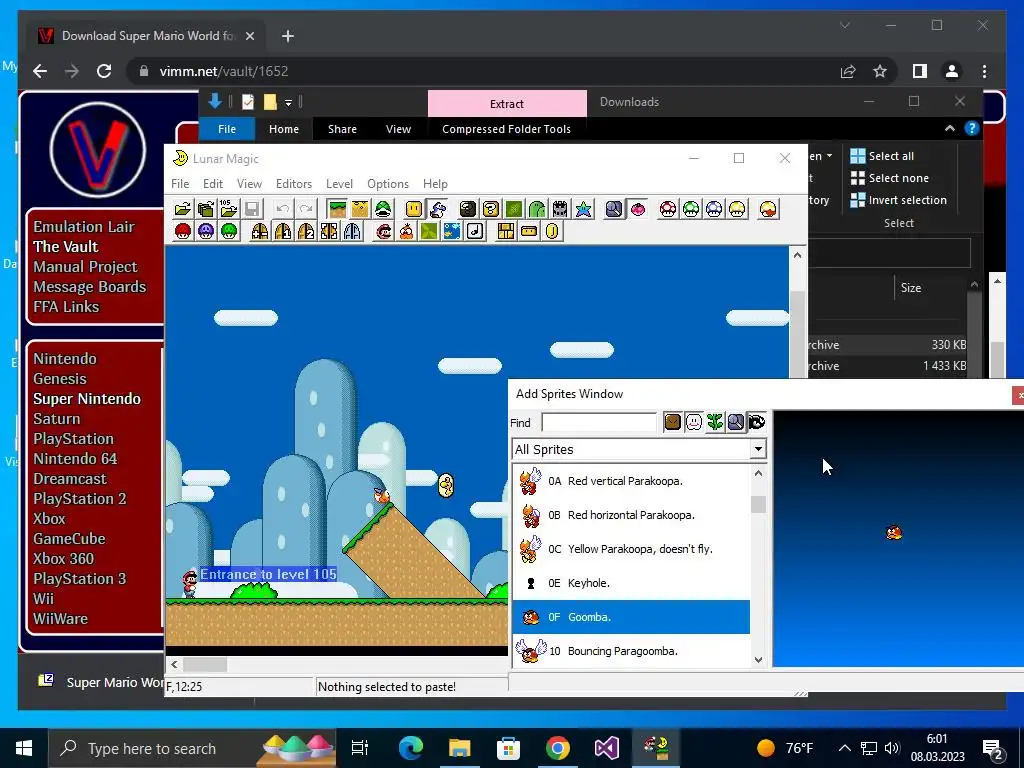This screenshot has height=768, width=1024.
Task: Click the Find input field in Add Sprites
Action: (x=599, y=423)
